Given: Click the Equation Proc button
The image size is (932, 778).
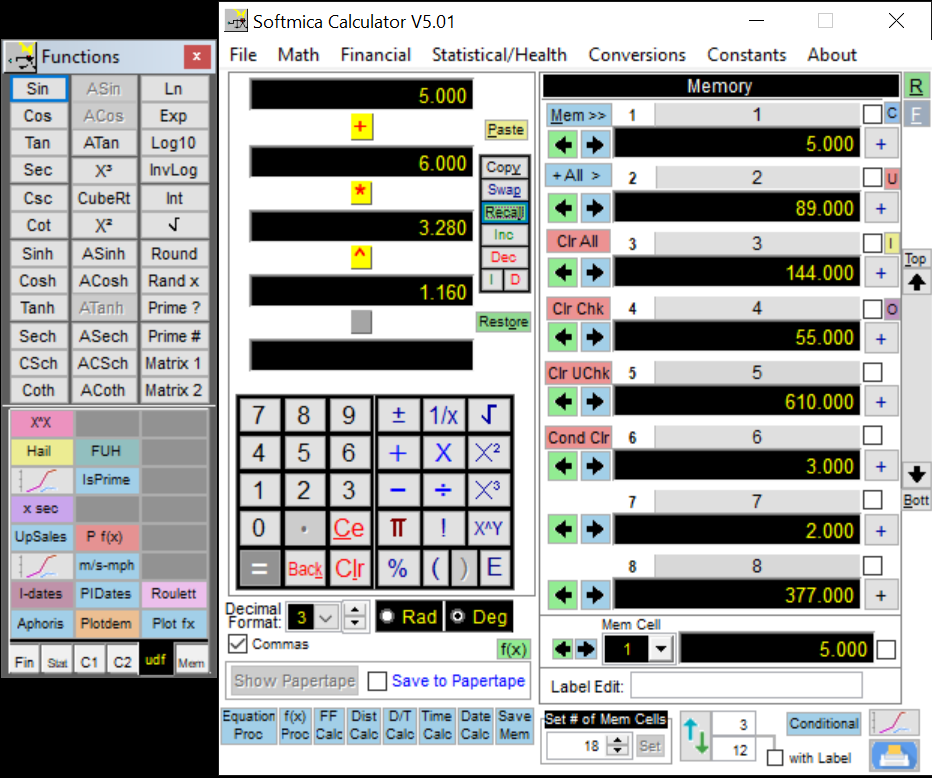Looking at the screenshot, I should [x=248, y=726].
